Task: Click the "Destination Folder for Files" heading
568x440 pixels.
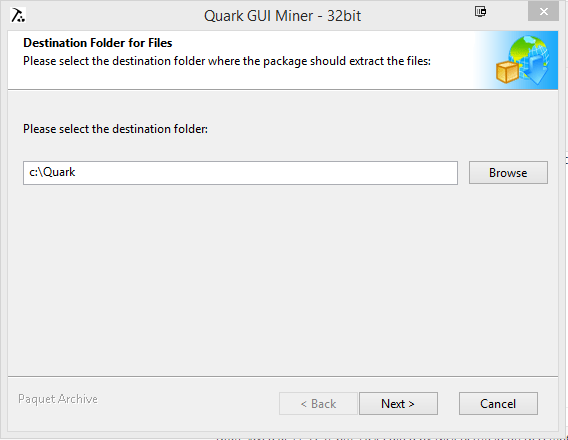Action: click(x=97, y=43)
